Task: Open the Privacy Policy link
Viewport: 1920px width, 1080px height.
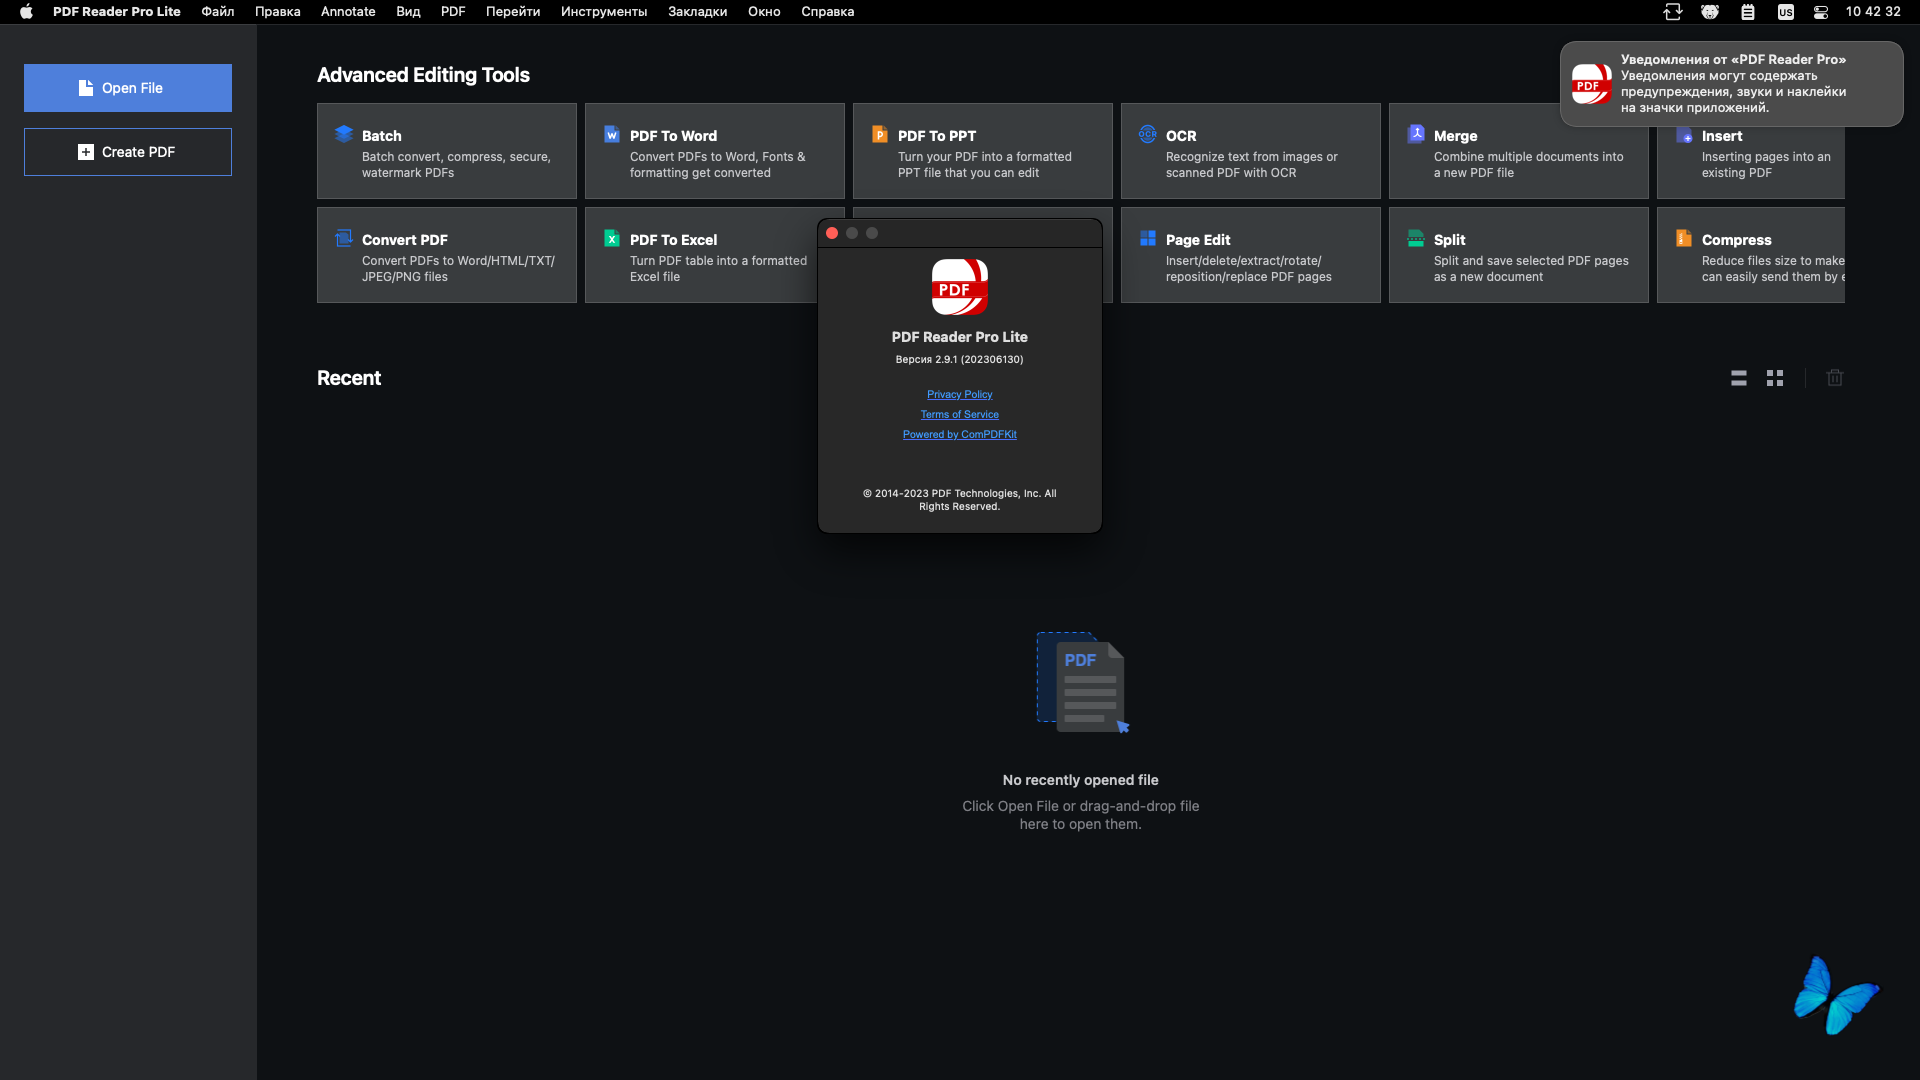Action: [960, 395]
